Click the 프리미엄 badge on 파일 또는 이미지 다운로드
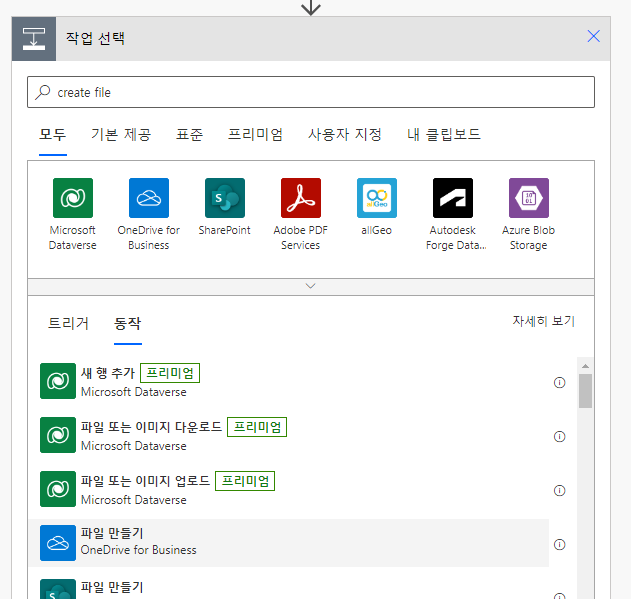This screenshot has height=599, width=631. tap(257, 427)
